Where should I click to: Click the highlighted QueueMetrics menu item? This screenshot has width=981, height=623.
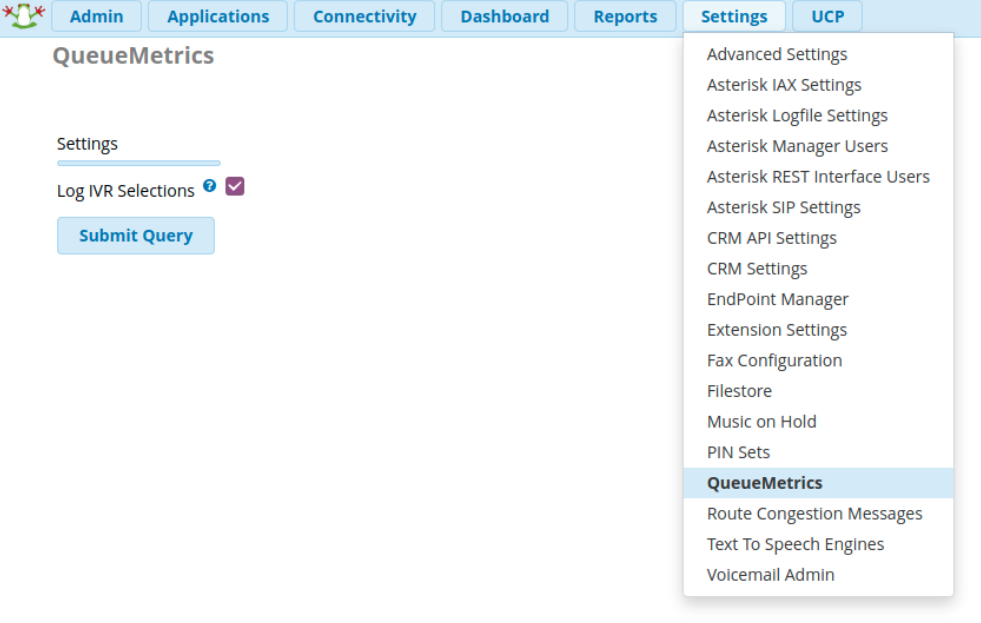[764, 482]
